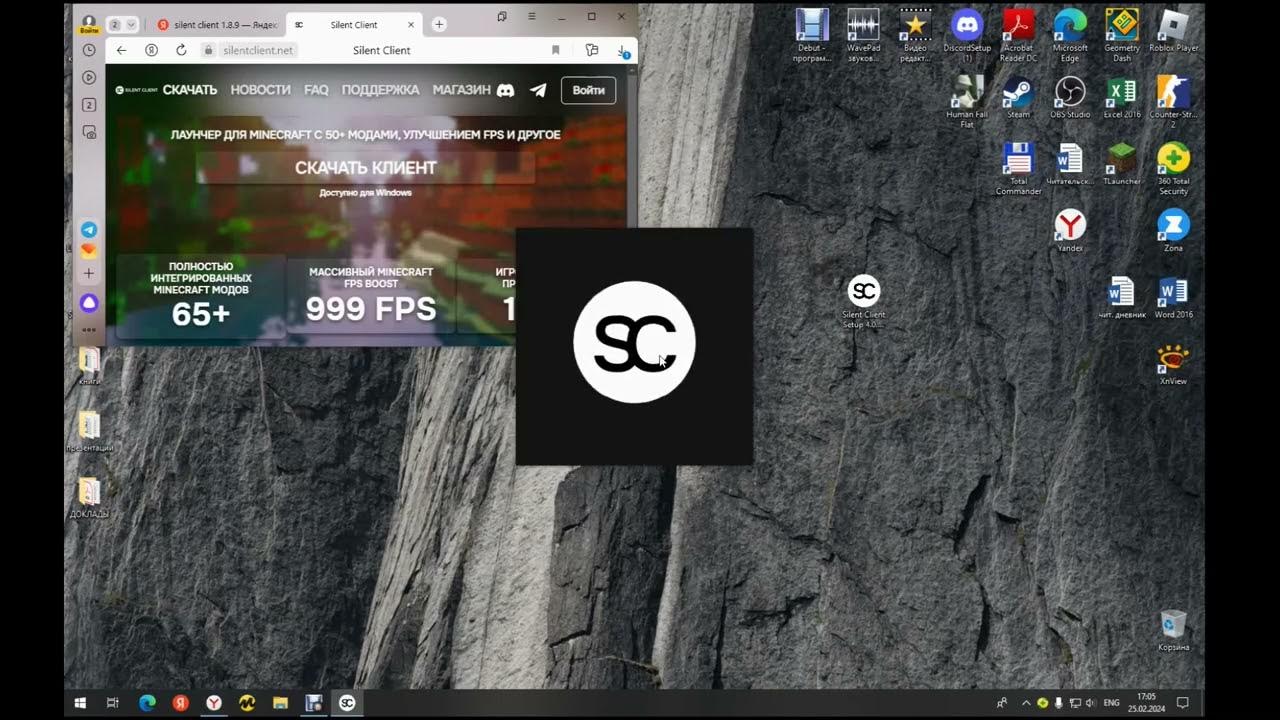Select the Yandex browser desktop icon
The image size is (1280, 720).
click(x=1070, y=231)
